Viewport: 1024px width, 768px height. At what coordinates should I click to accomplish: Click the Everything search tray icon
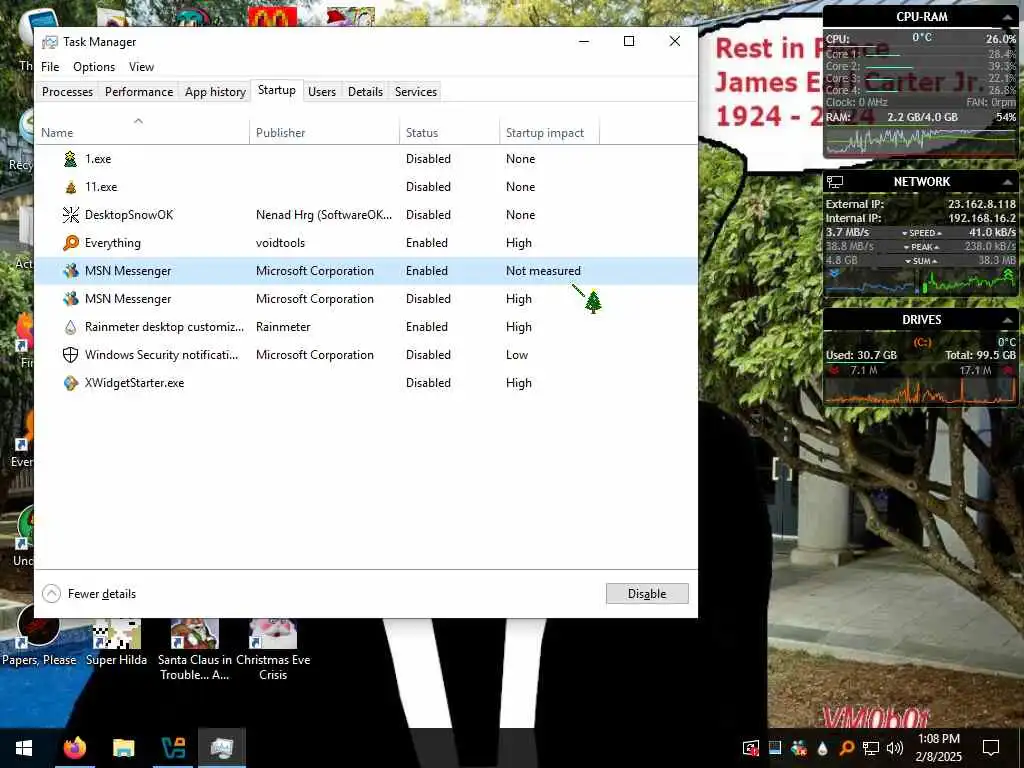[x=846, y=748]
